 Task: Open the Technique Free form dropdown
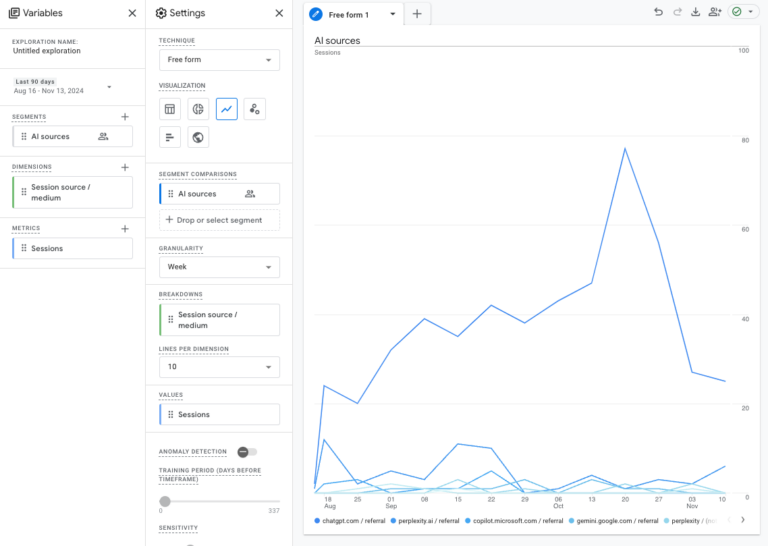[219, 60]
